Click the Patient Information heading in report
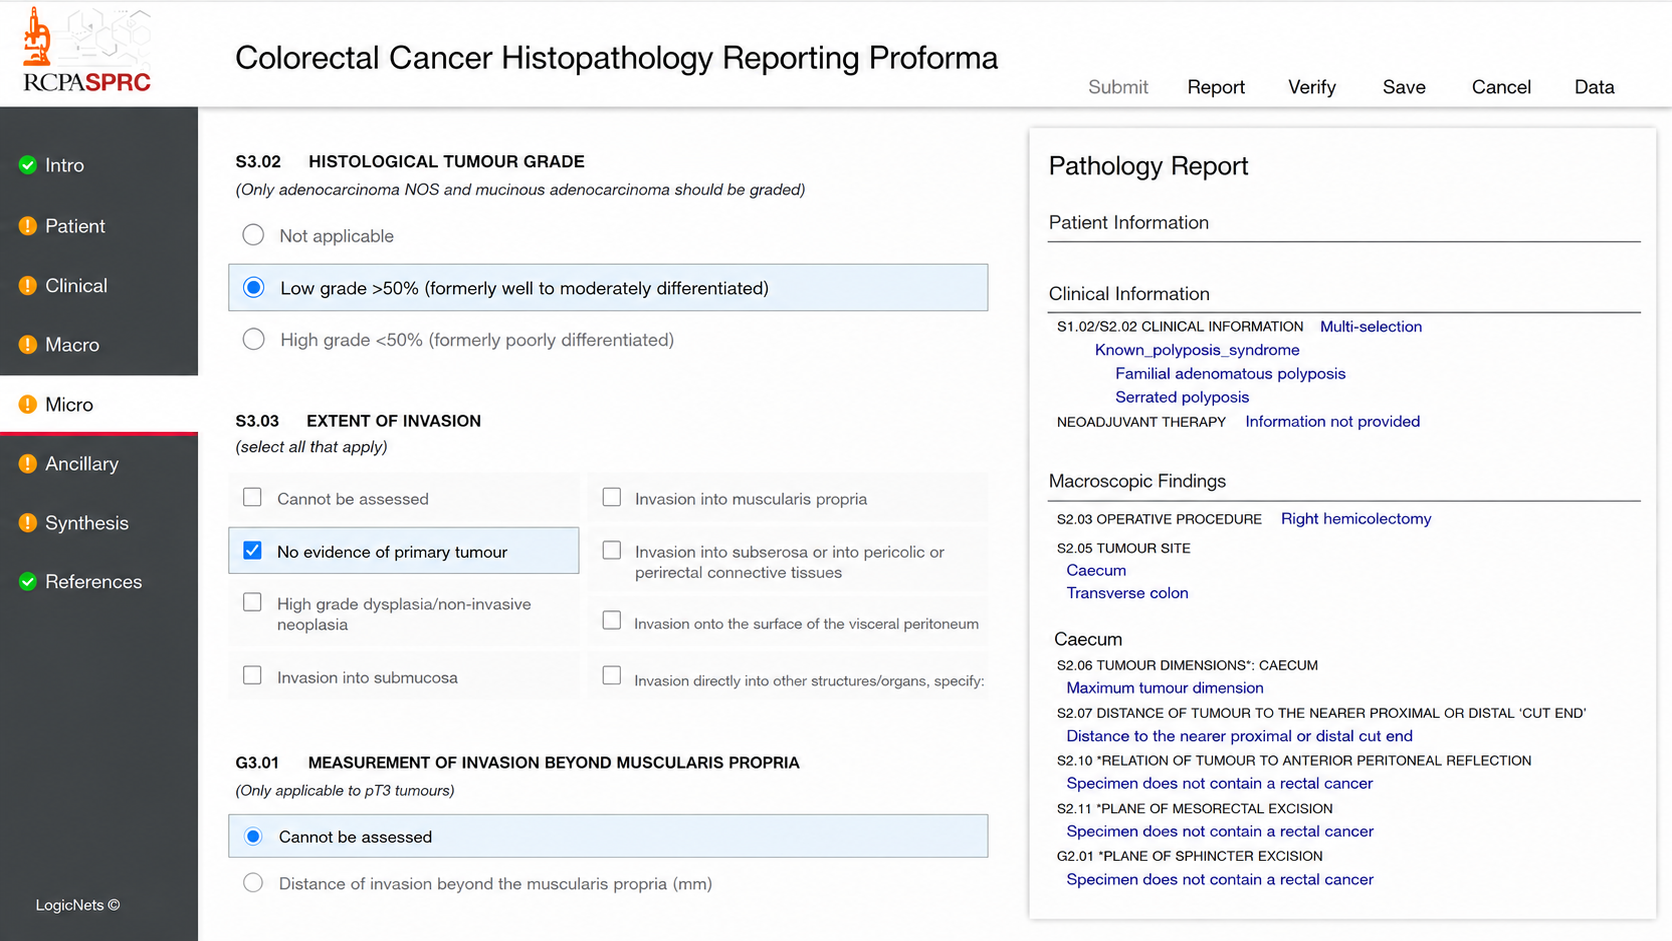 tap(1128, 223)
